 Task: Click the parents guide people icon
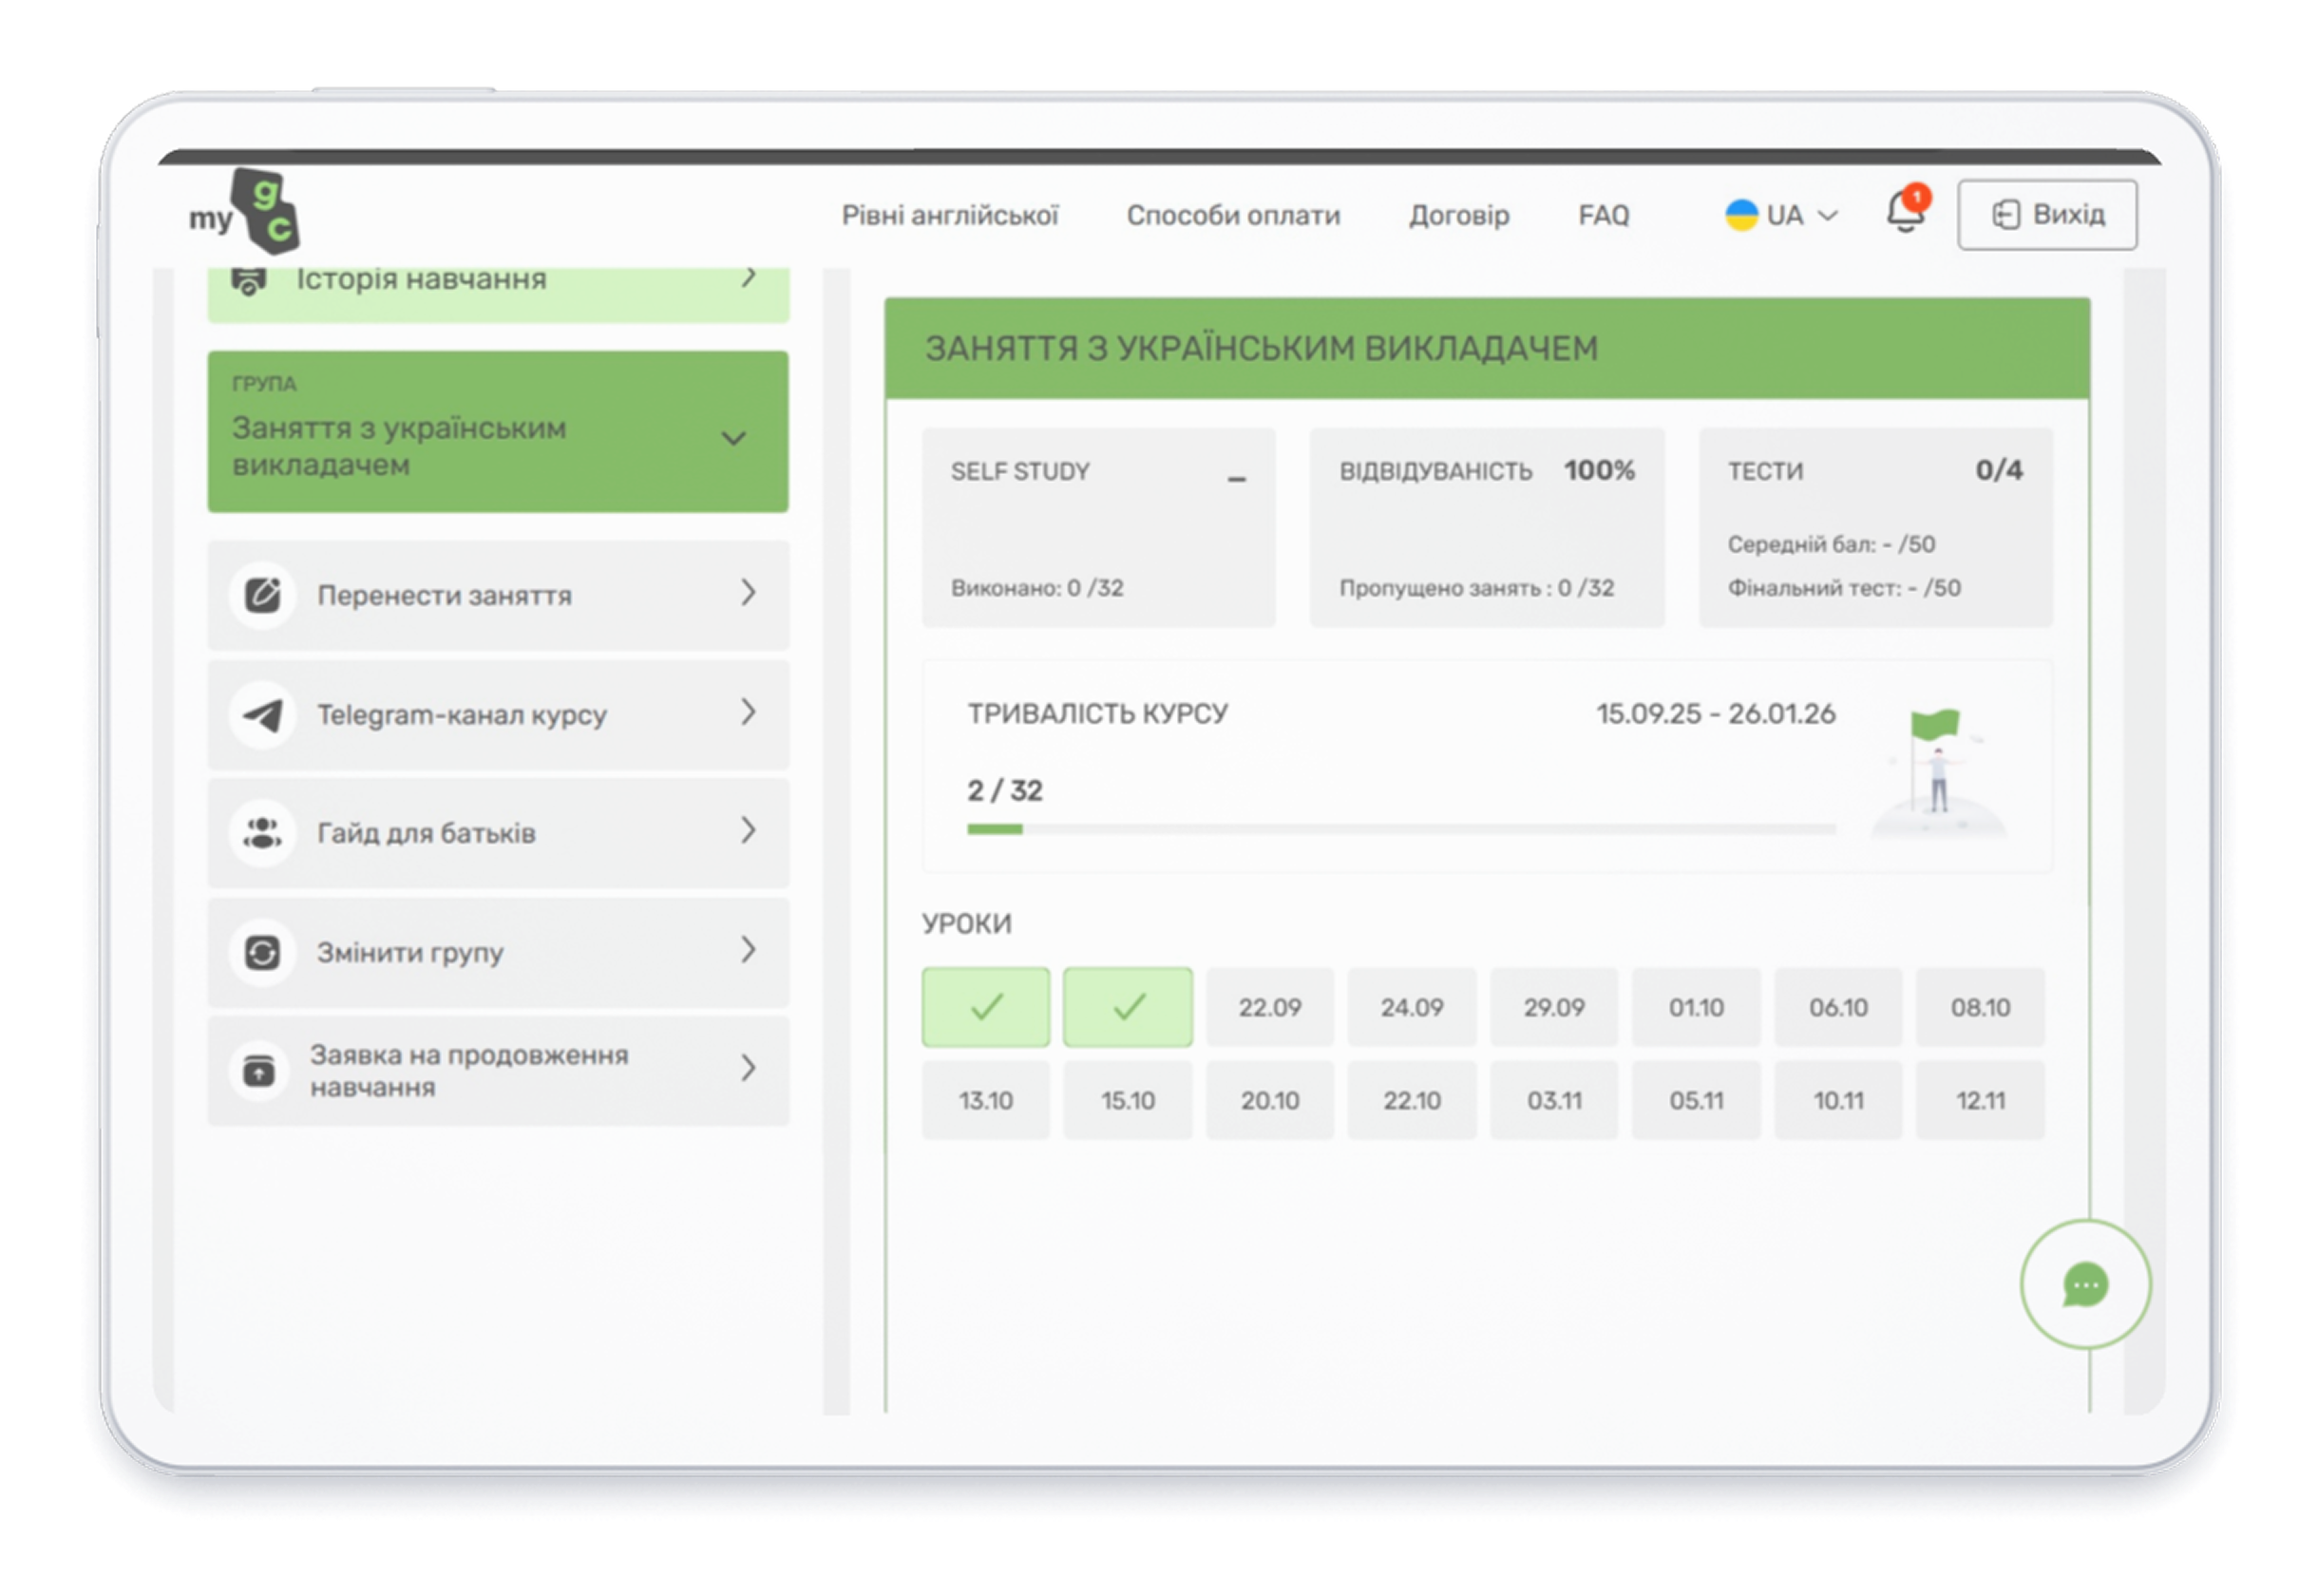[x=263, y=833]
